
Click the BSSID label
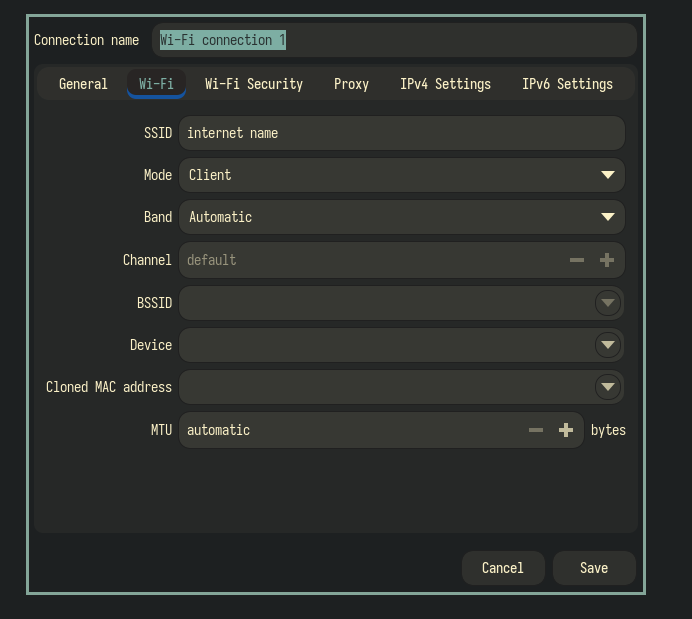tap(154, 303)
